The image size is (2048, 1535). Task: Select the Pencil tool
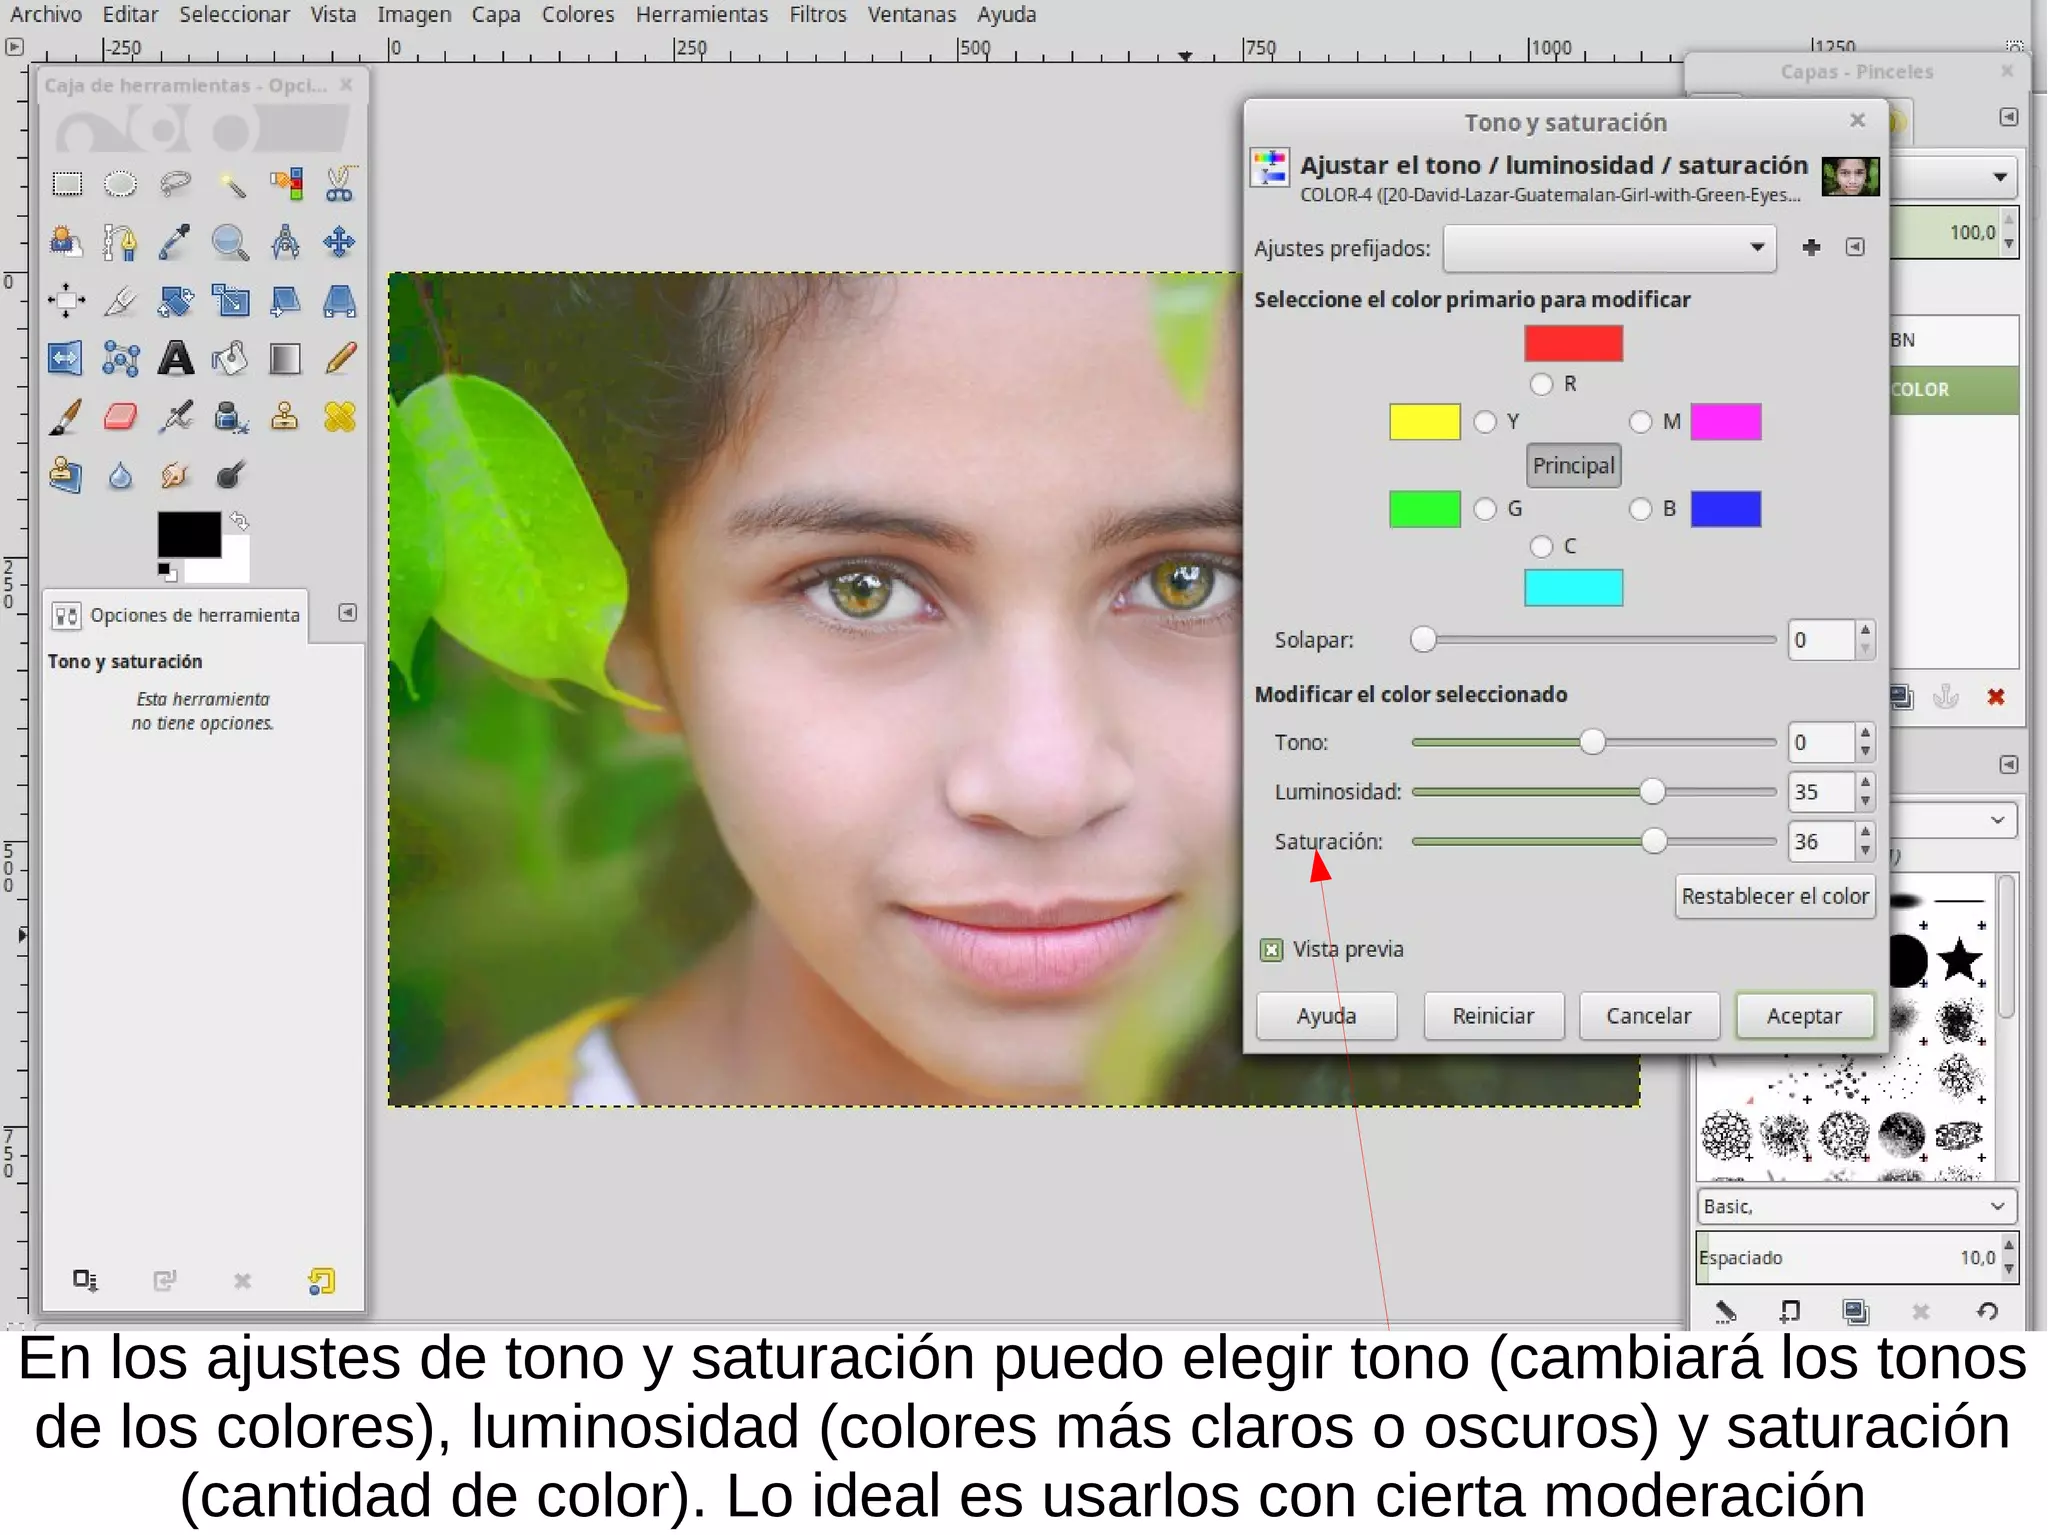340,358
